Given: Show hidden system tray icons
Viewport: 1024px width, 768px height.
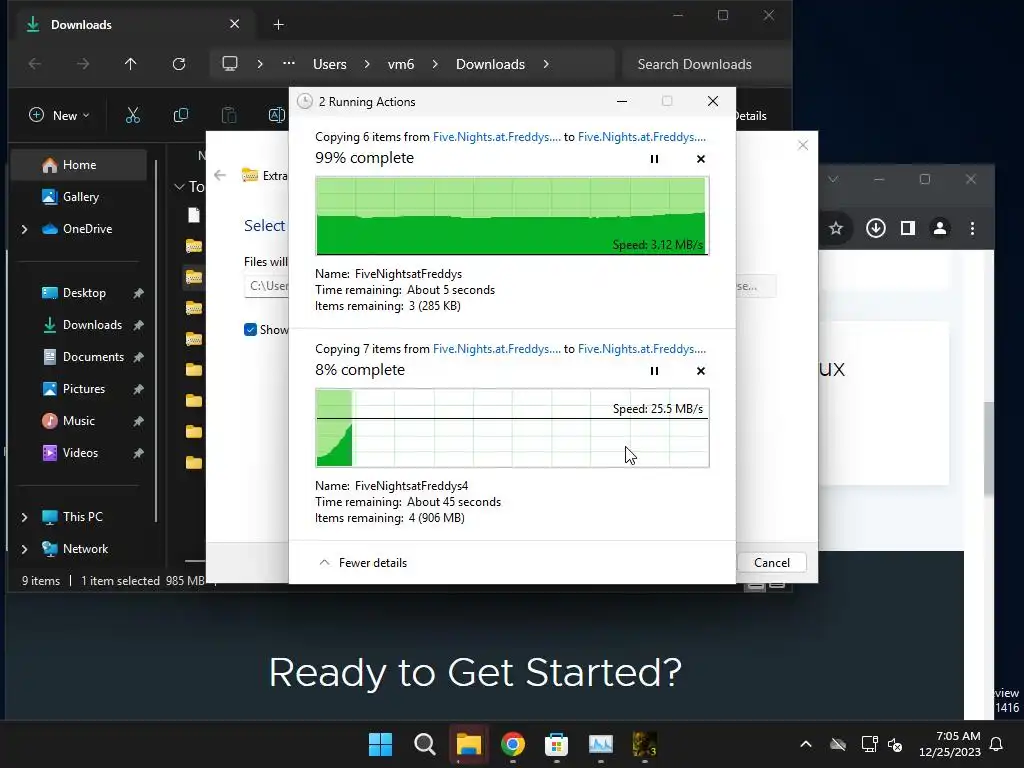Looking at the screenshot, I should point(806,744).
